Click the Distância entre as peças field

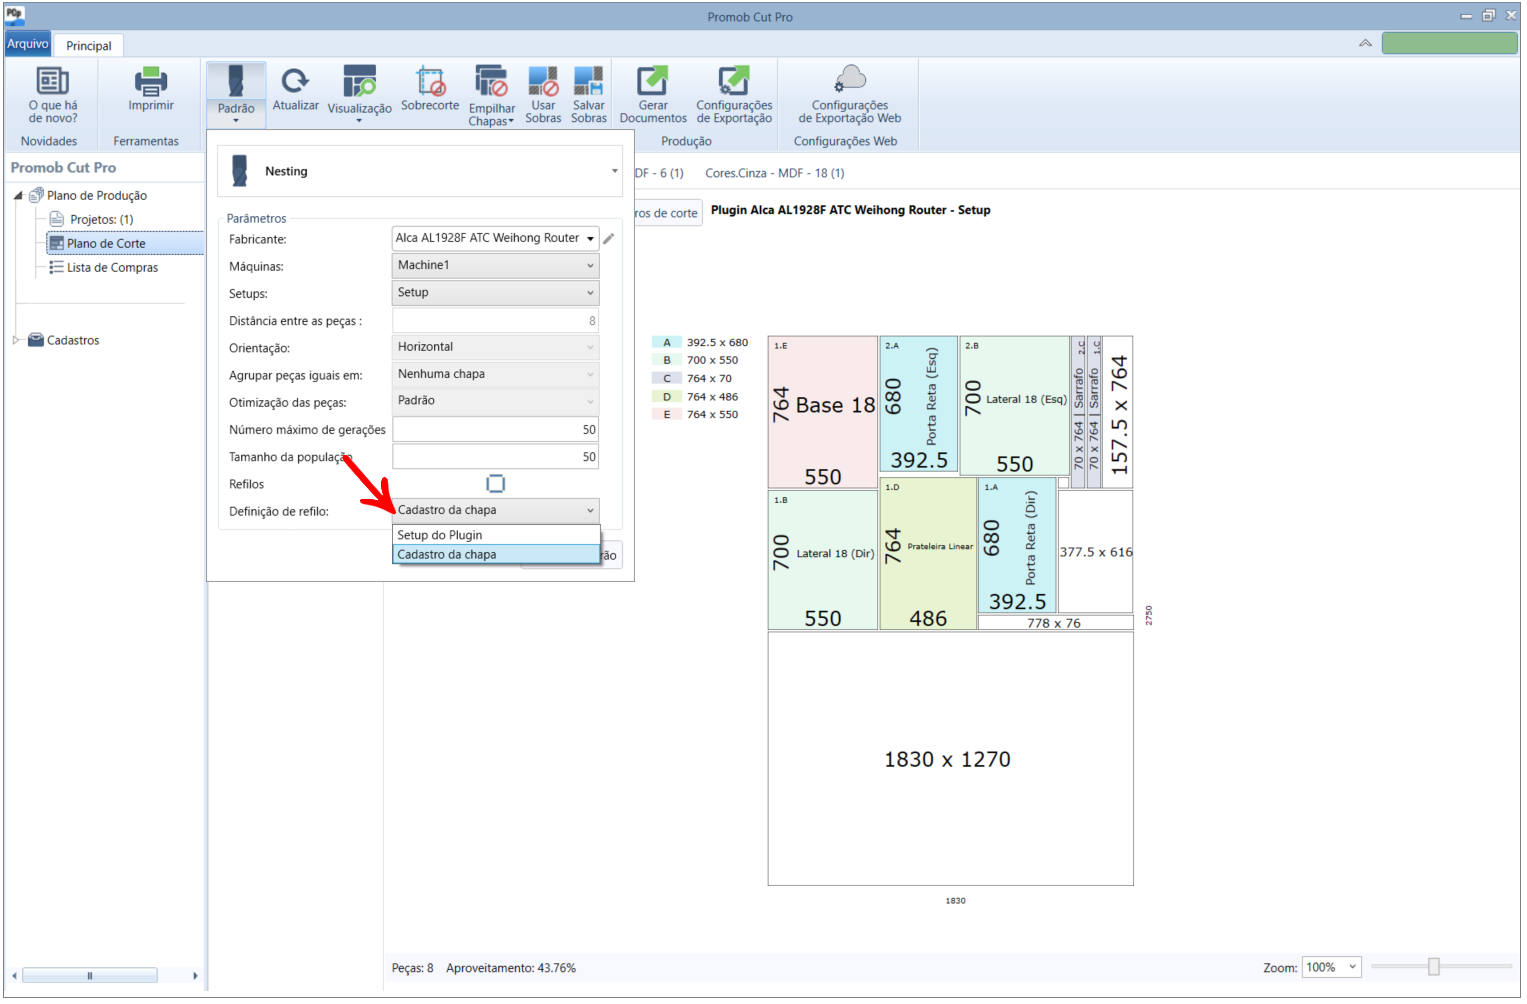pyautogui.click(x=495, y=321)
